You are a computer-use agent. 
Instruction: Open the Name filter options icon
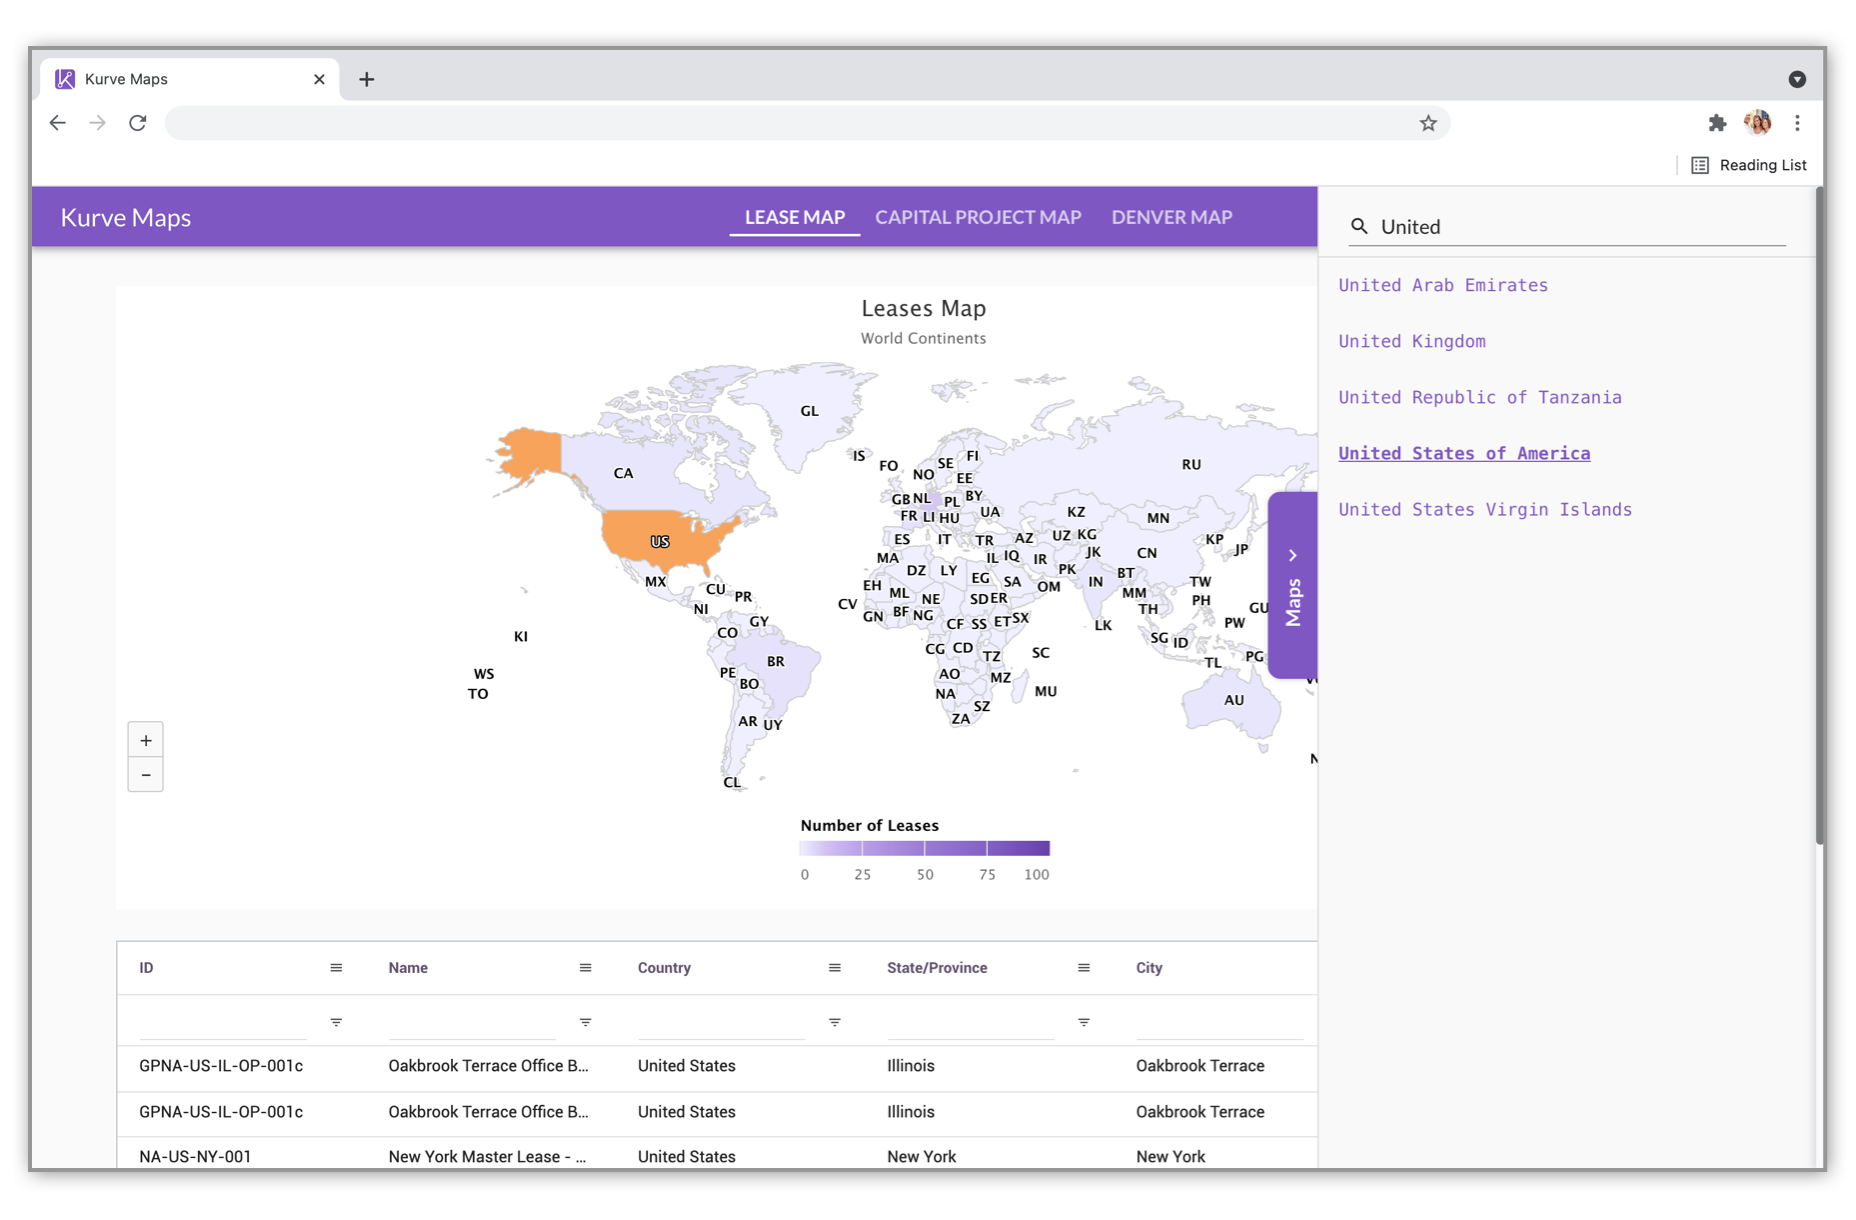tap(585, 1022)
